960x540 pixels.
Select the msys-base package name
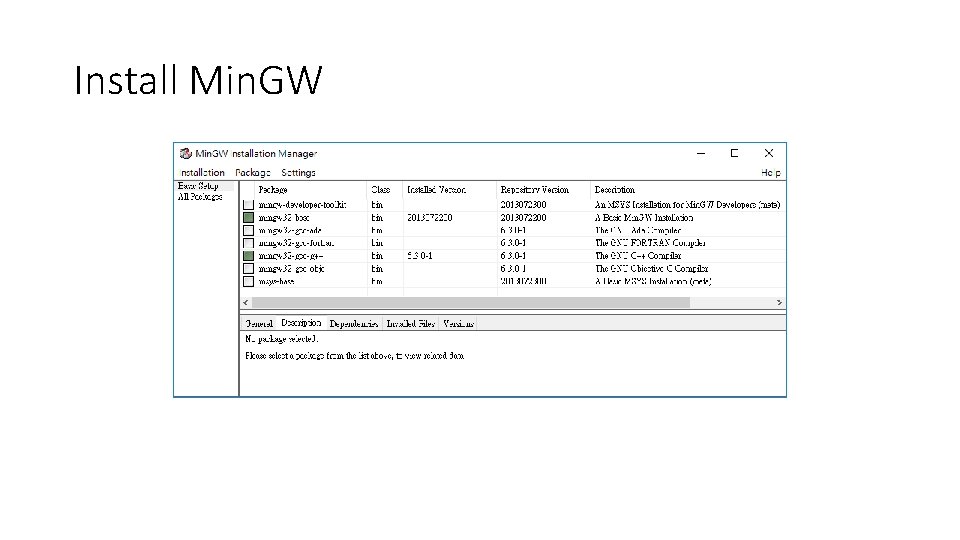coord(276,282)
